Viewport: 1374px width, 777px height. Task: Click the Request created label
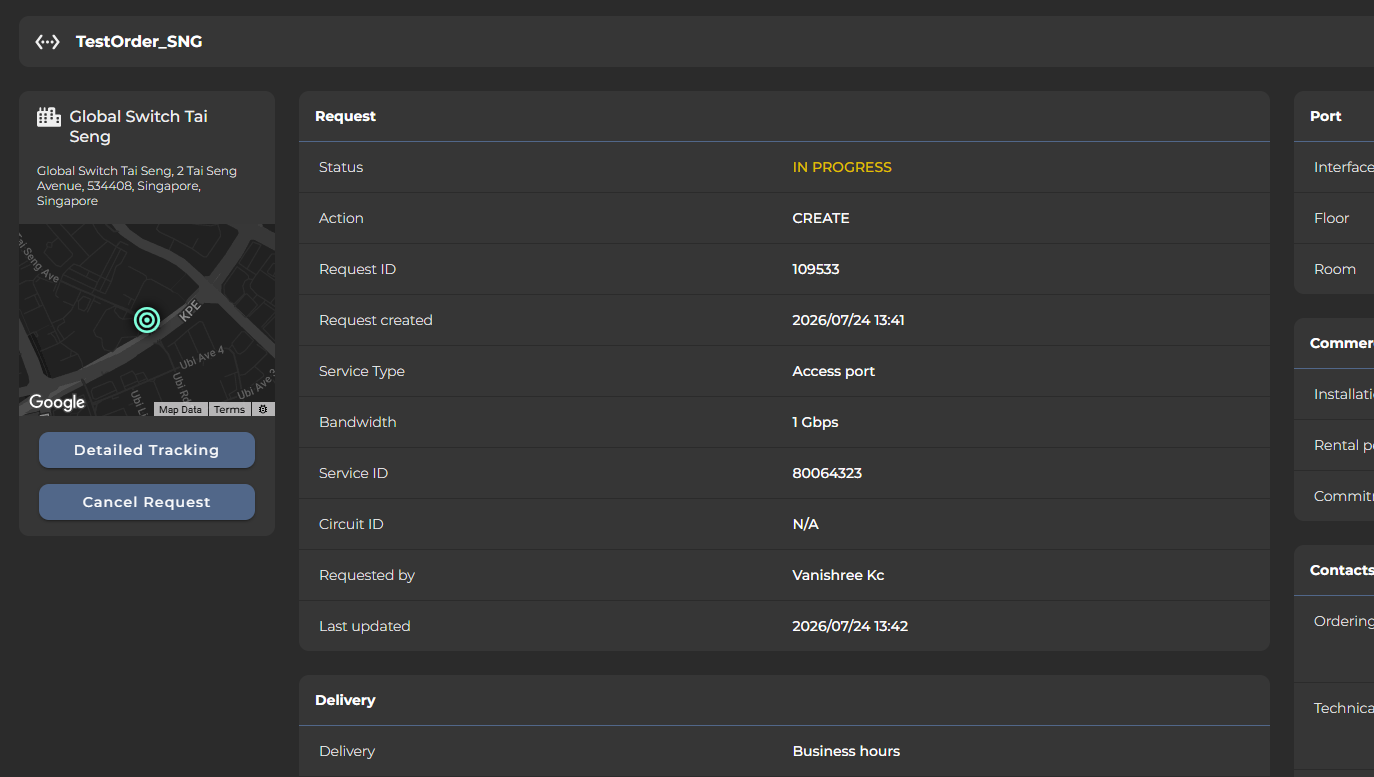pos(376,320)
